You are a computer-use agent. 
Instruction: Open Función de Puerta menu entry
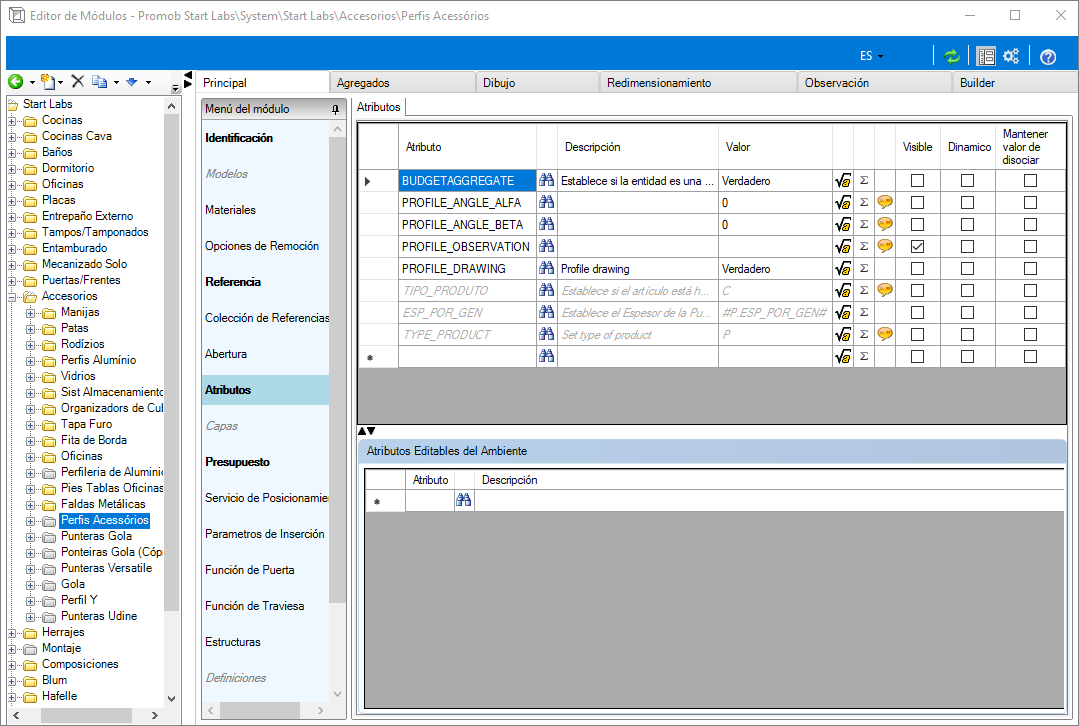tap(249, 570)
